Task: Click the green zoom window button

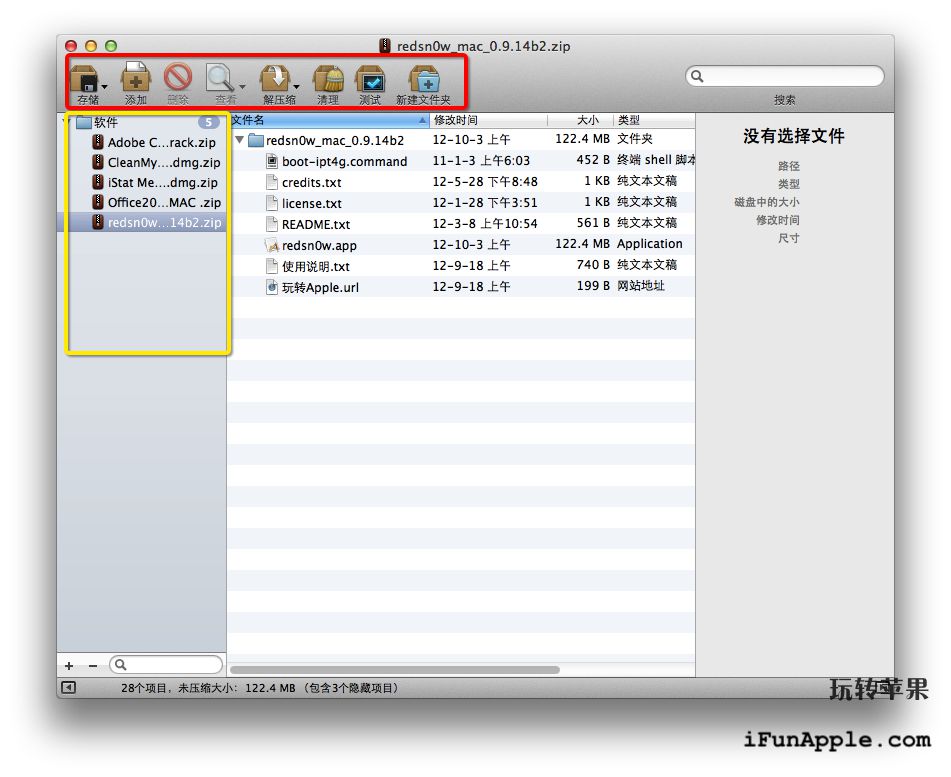Action: point(110,45)
